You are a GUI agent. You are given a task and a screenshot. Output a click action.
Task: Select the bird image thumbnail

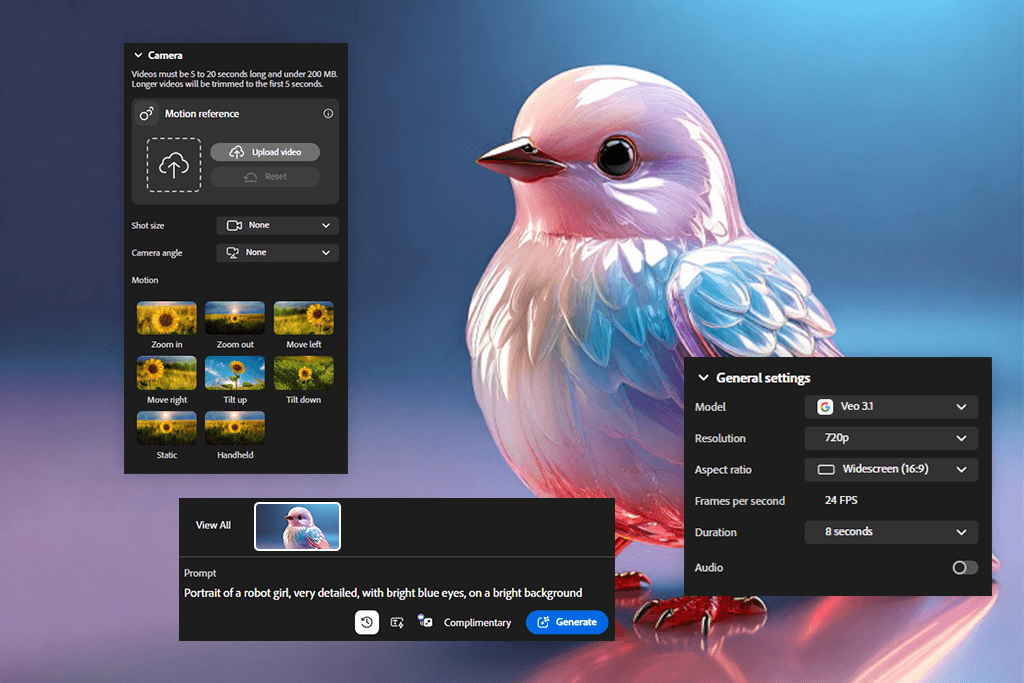[297, 526]
